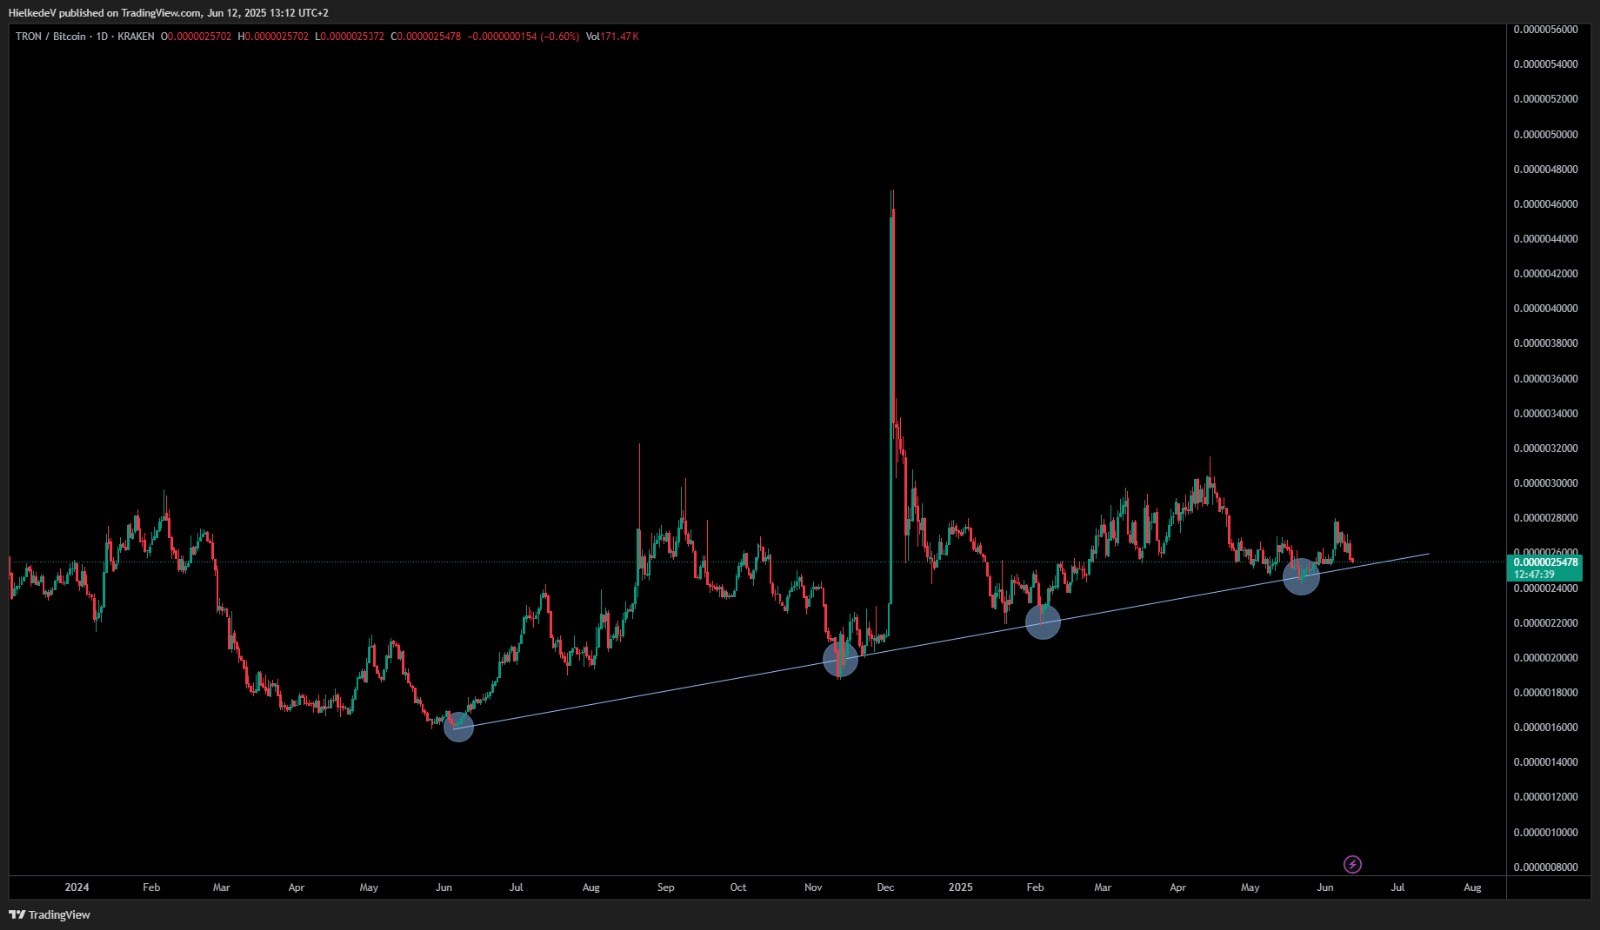Image resolution: width=1600 pixels, height=930 pixels.
Task: Click the Feb label after 2024 on time axis
Action: [151, 887]
